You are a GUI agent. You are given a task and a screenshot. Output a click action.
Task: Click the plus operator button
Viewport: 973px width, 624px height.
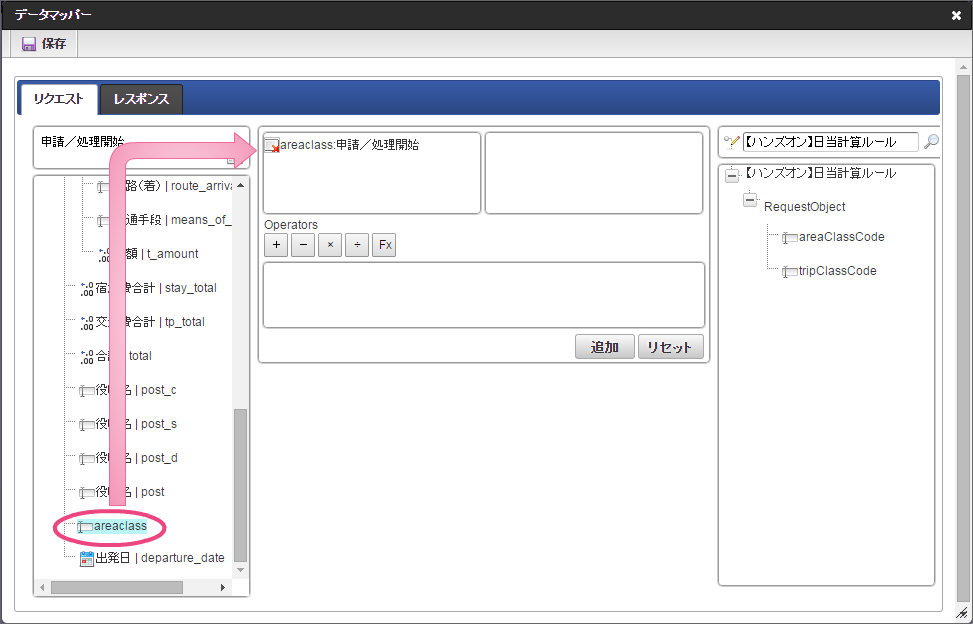point(277,245)
